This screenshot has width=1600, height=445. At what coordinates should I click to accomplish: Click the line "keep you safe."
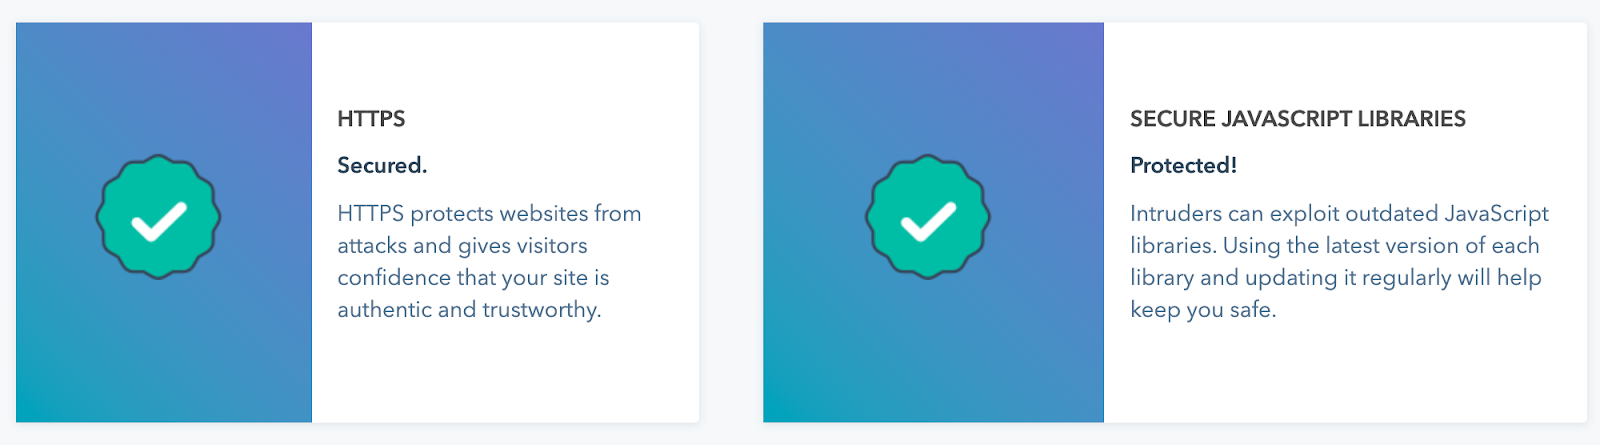pyautogui.click(x=1203, y=310)
